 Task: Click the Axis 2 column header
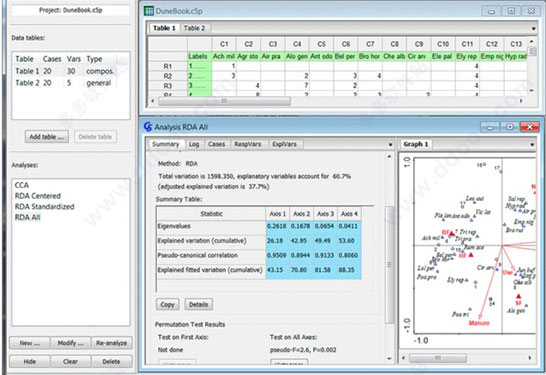(x=302, y=214)
